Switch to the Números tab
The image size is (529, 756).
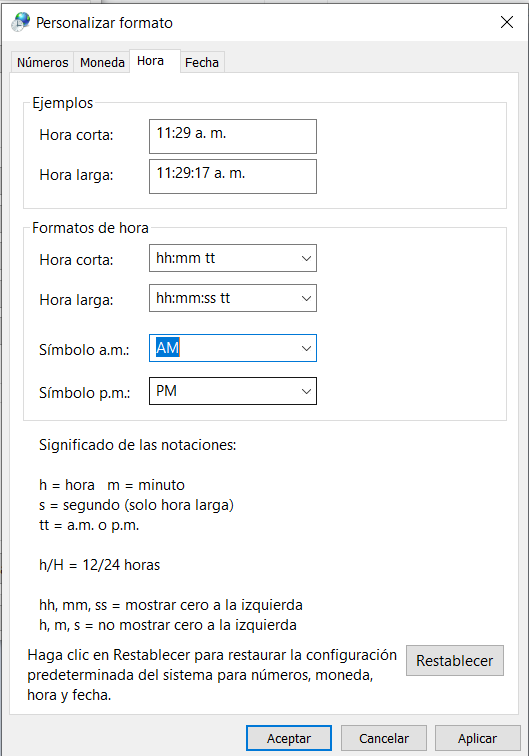pos(42,62)
